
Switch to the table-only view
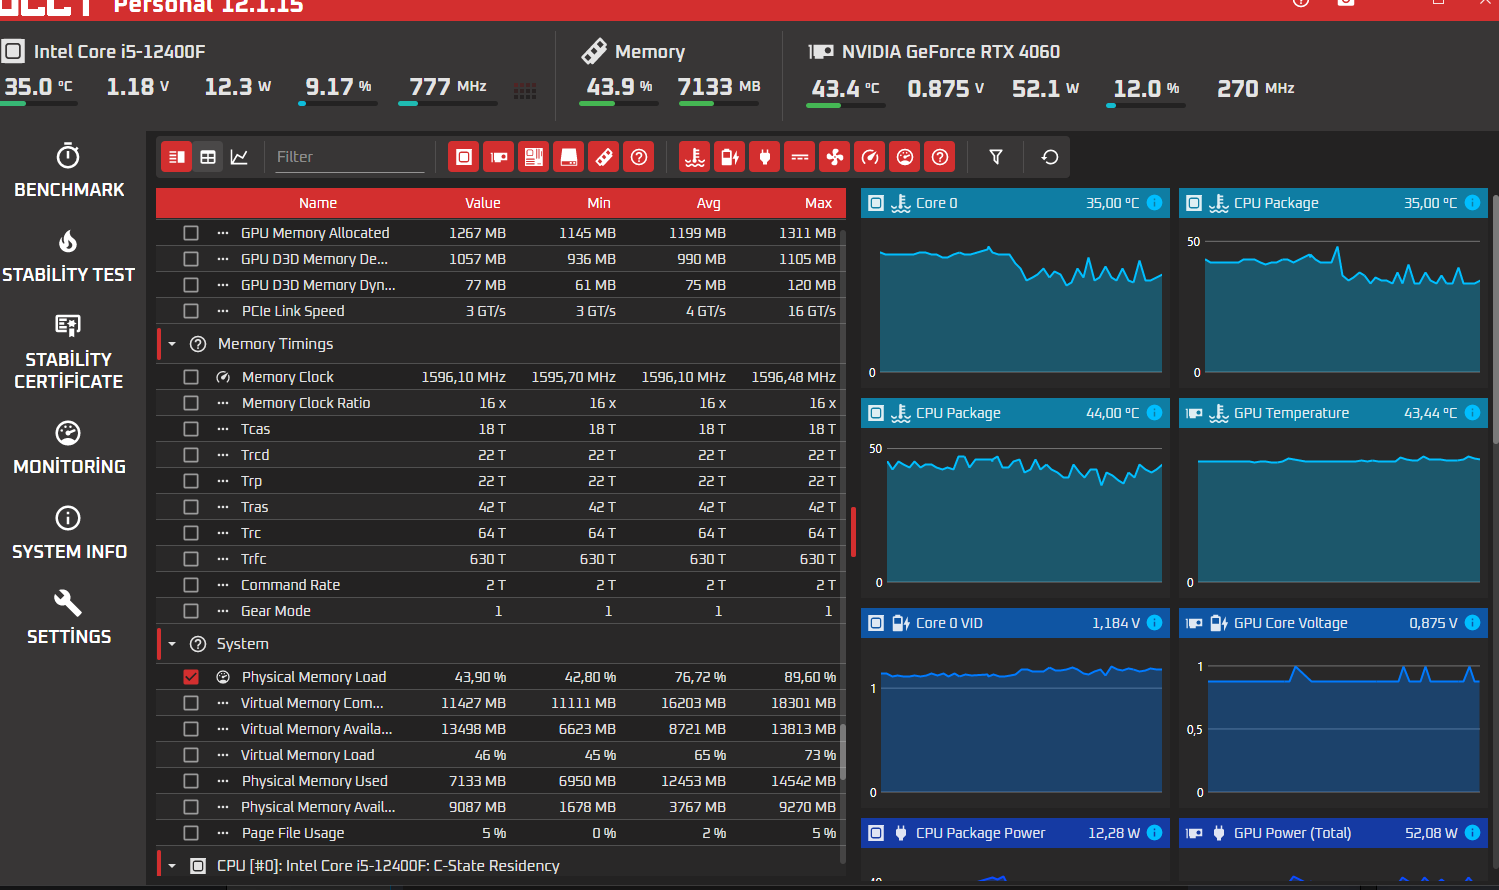click(x=208, y=157)
